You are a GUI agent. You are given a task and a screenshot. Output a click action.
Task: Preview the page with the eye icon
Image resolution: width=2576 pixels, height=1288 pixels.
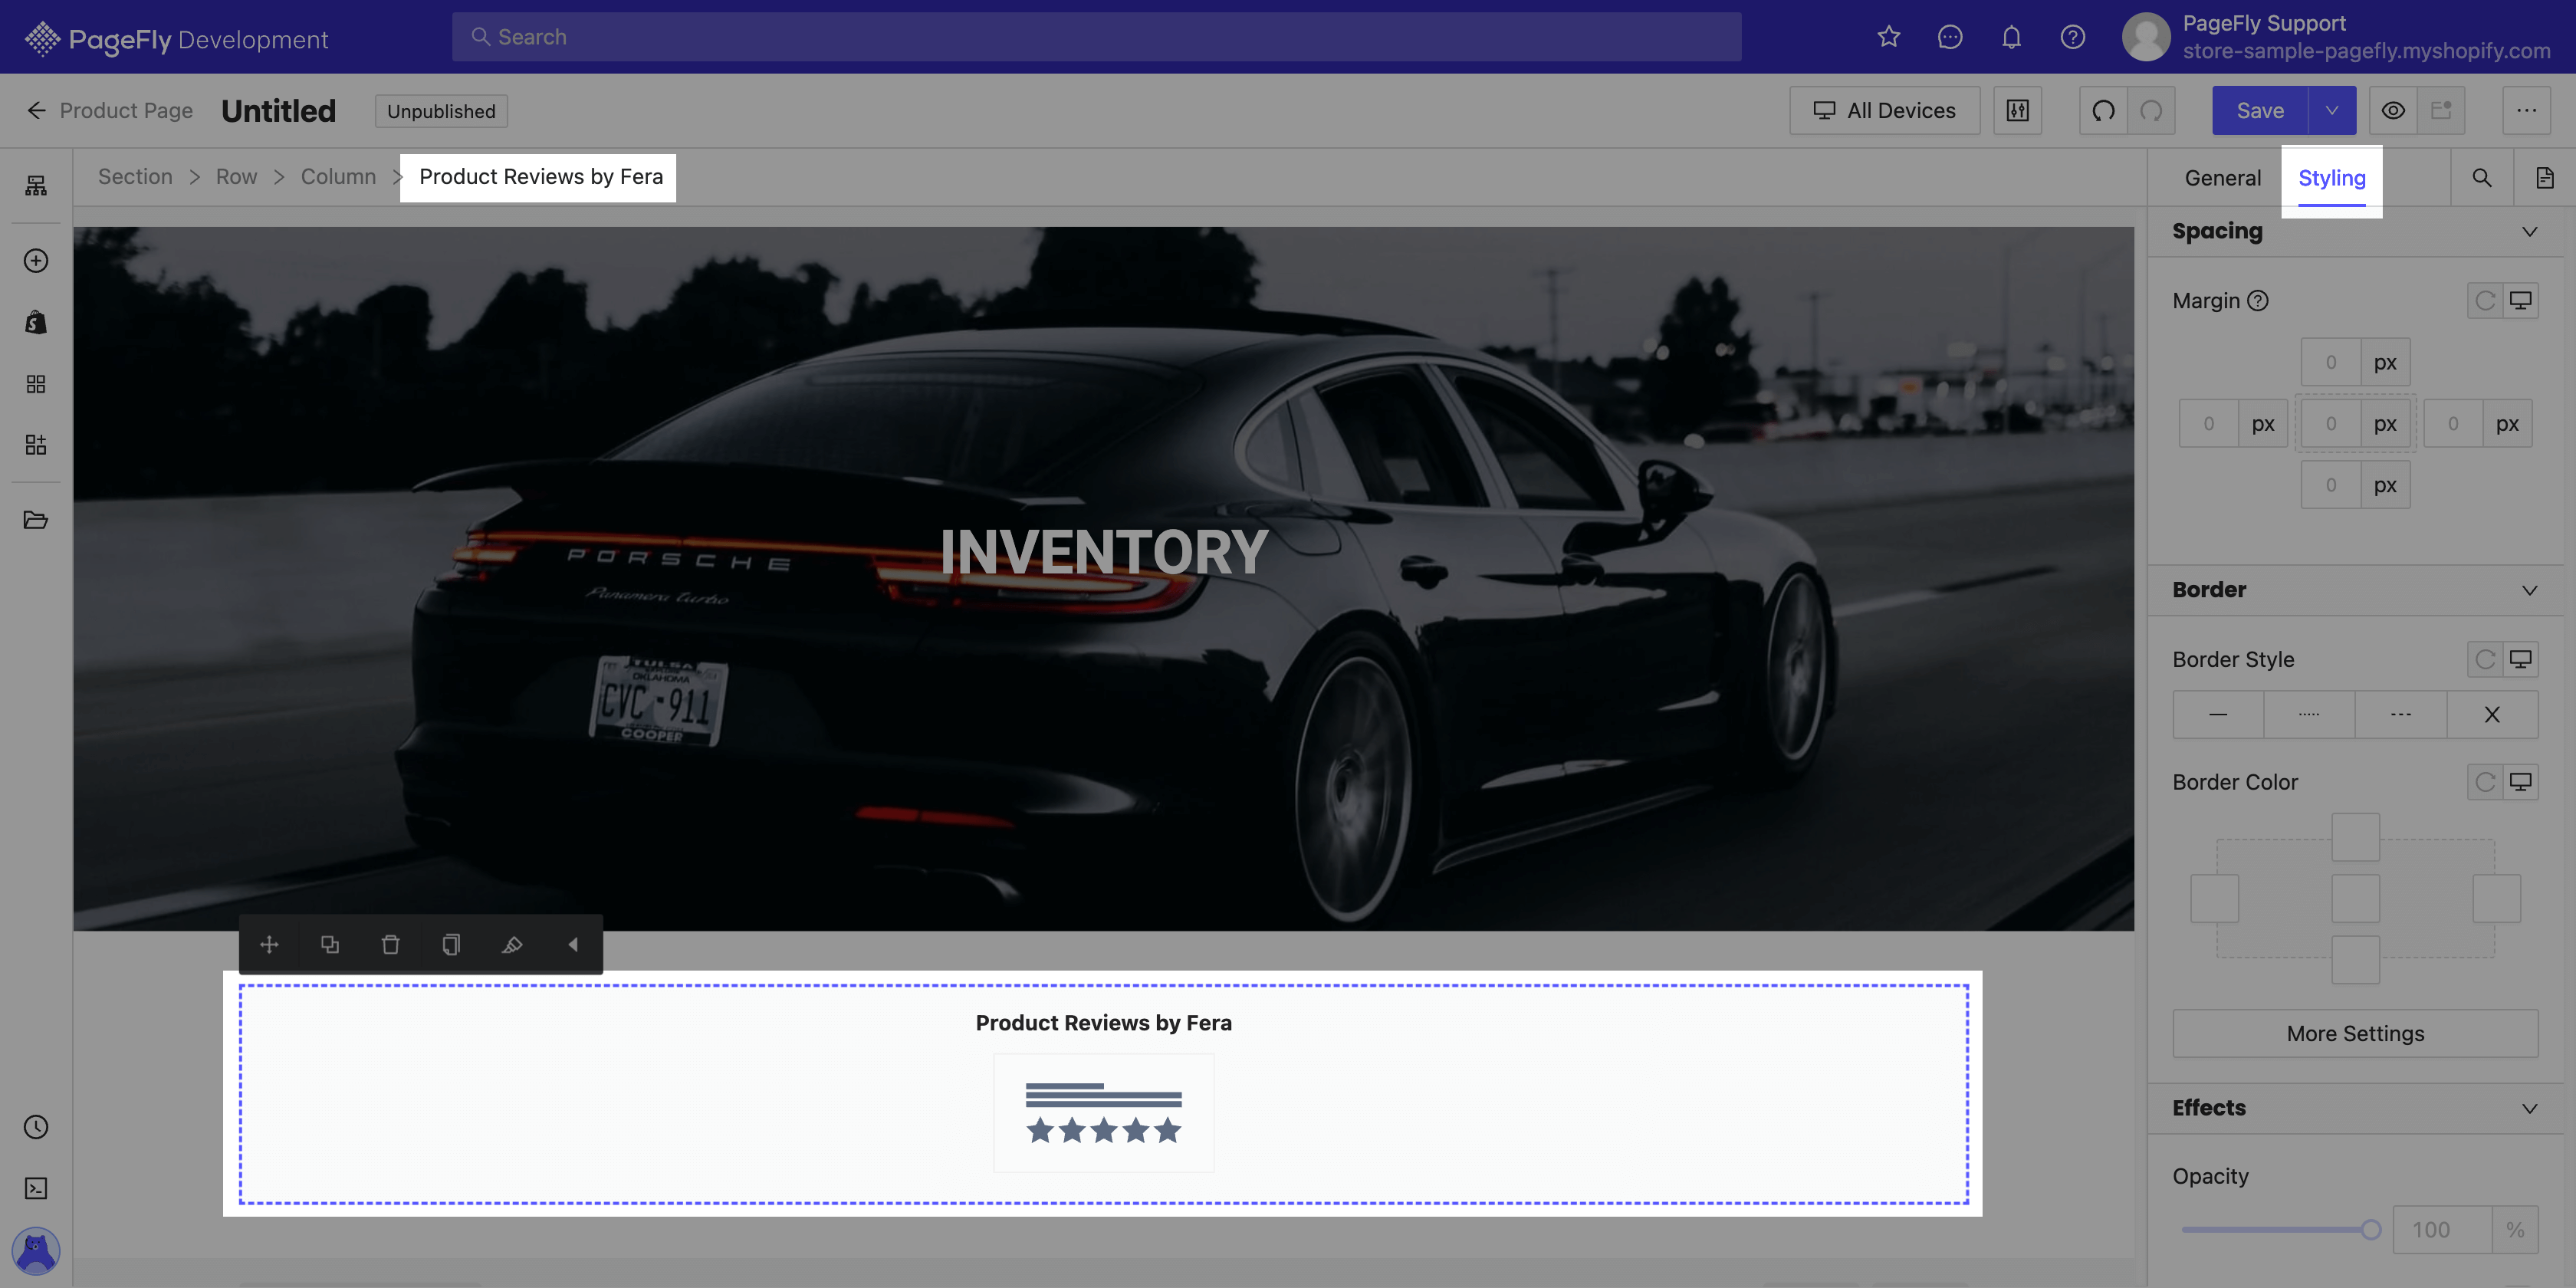click(2393, 110)
